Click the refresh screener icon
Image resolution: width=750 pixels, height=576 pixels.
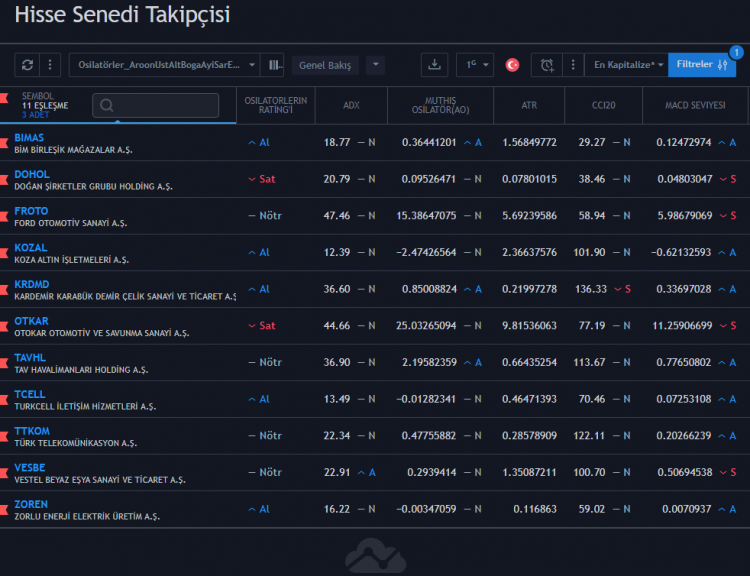tap(27, 65)
